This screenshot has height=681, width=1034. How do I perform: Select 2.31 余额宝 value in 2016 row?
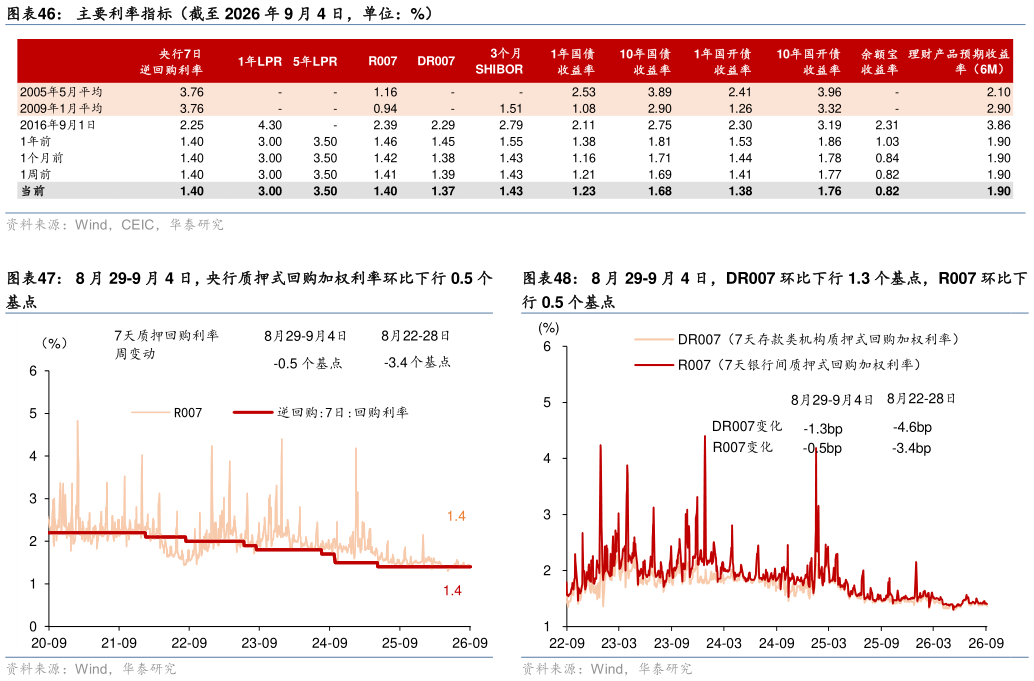tap(887, 125)
